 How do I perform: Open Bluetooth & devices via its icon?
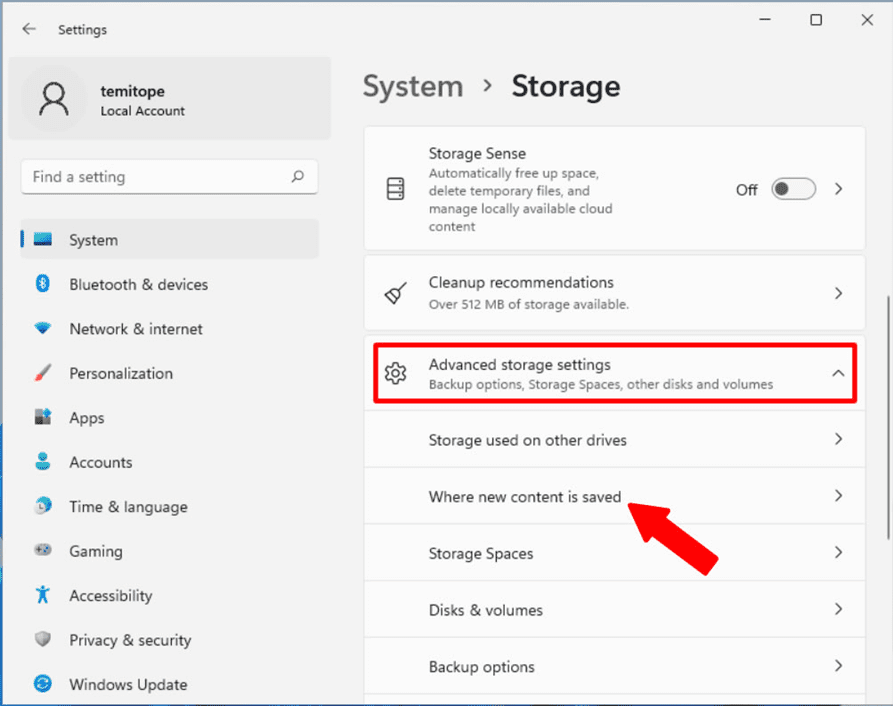click(x=43, y=284)
